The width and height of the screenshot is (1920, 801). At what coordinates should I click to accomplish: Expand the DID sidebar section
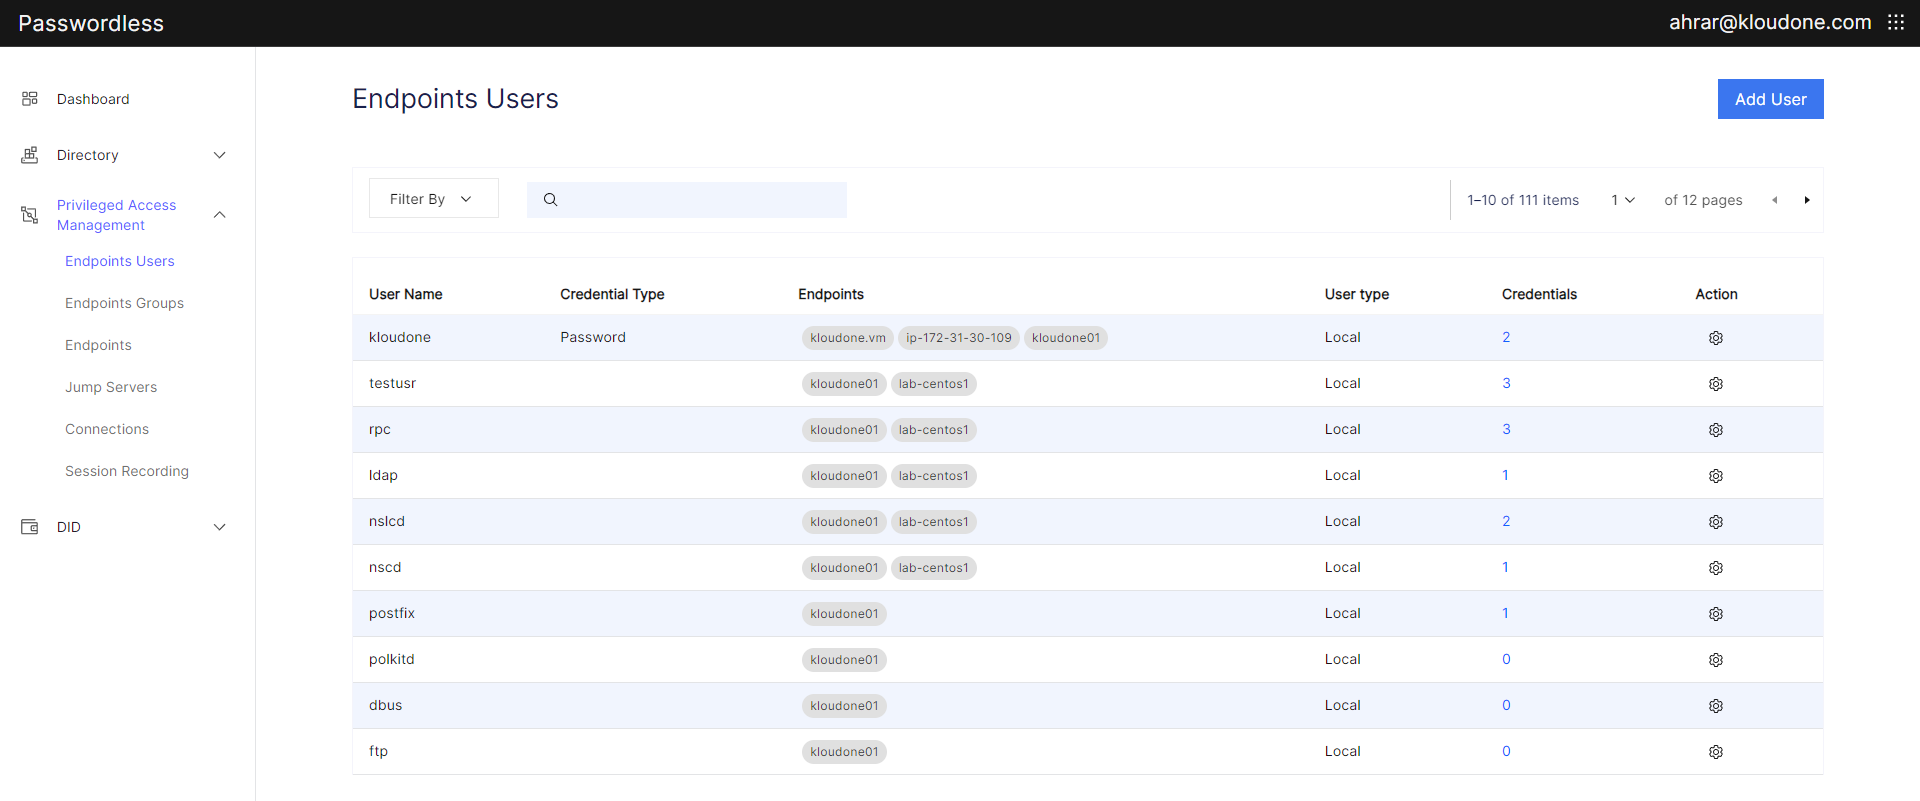[x=220, y=527]
